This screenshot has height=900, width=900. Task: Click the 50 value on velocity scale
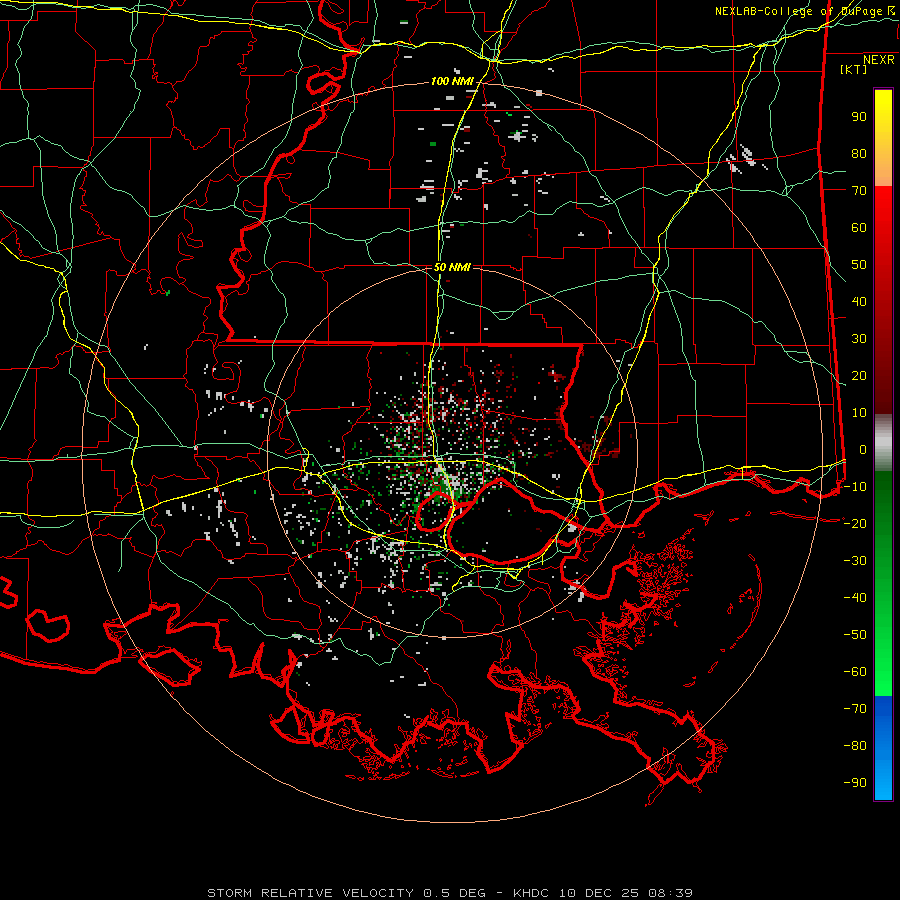pyautogui.click(x=859, y=265)
